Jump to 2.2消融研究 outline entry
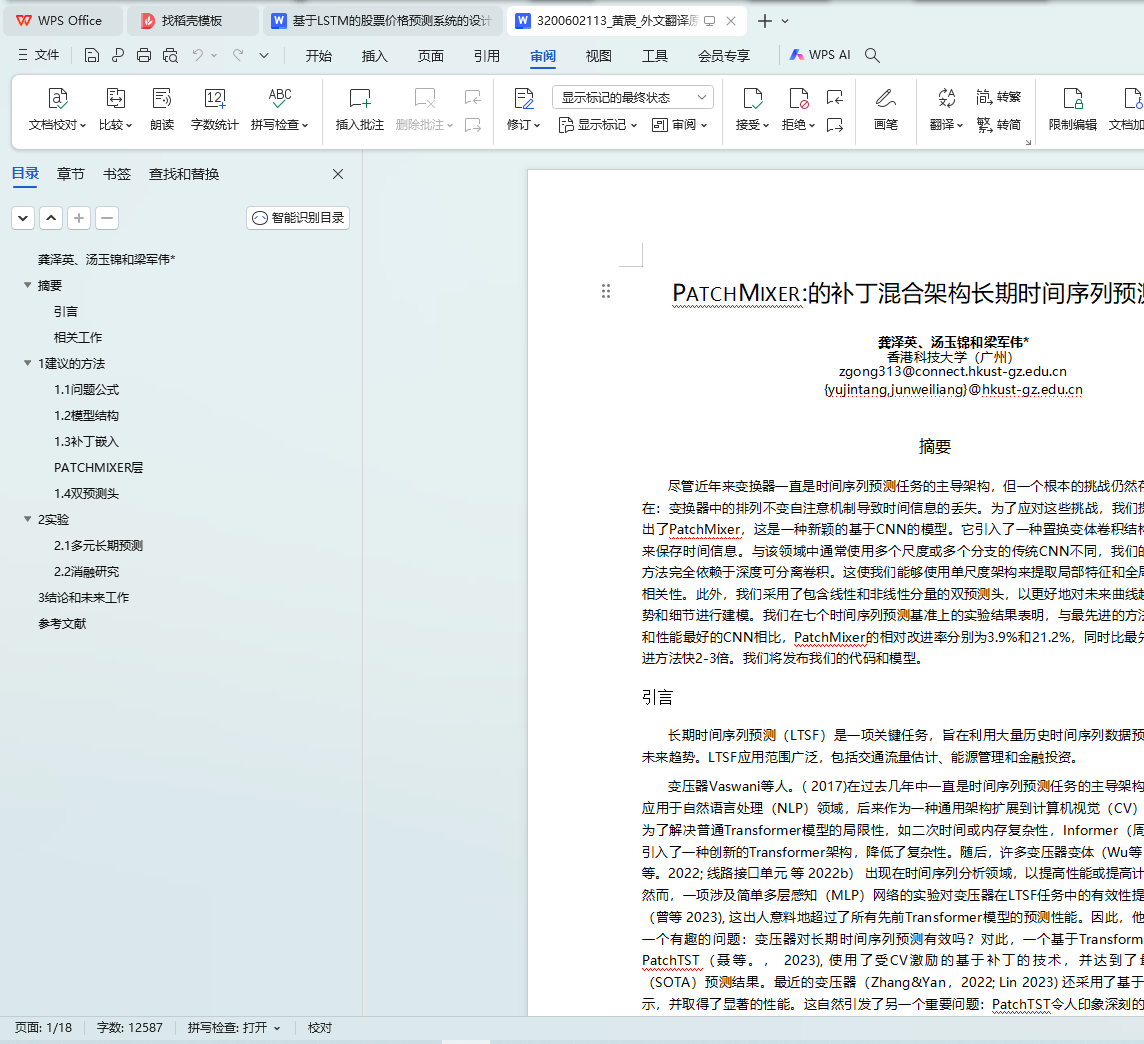 [87, 571]
